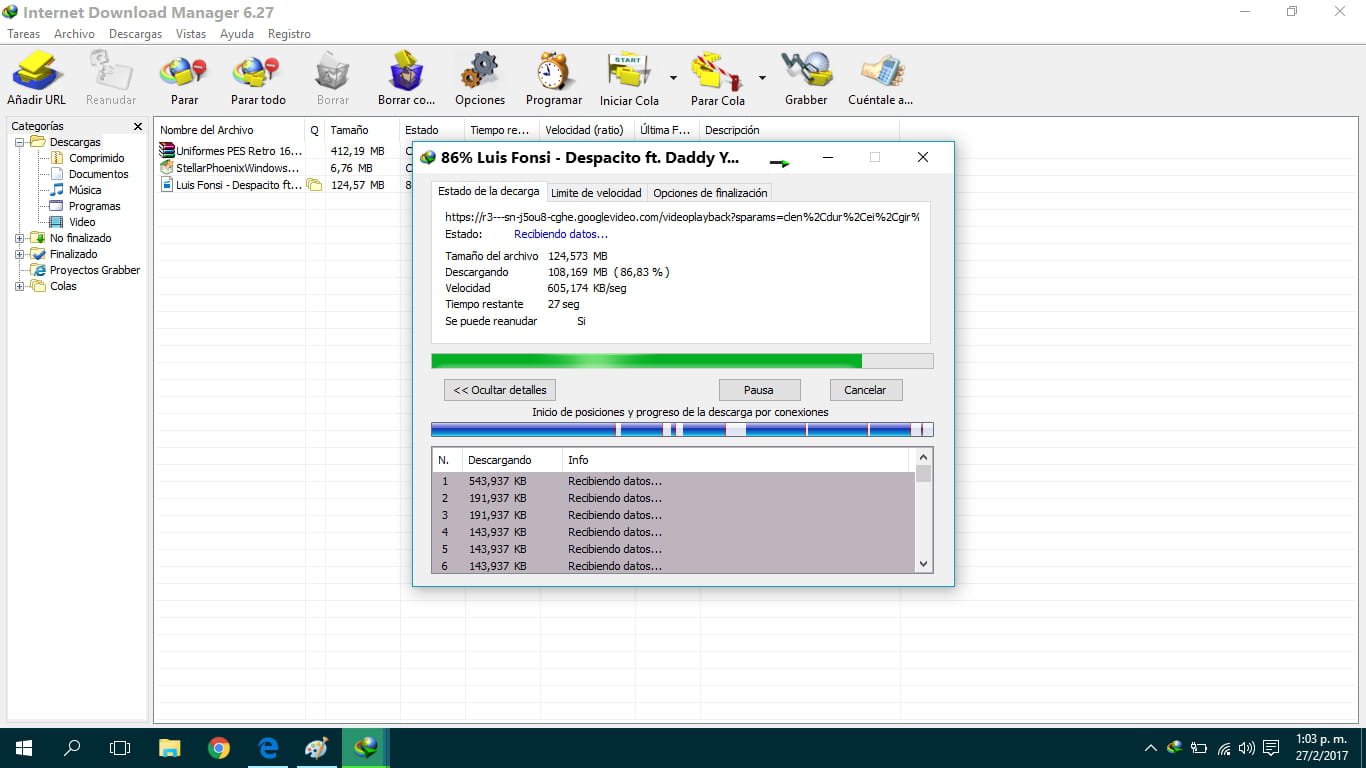Screen dimensions: 1366x768
Task: Click the download URL text in dialog
Action: click(x=682, y=216)
